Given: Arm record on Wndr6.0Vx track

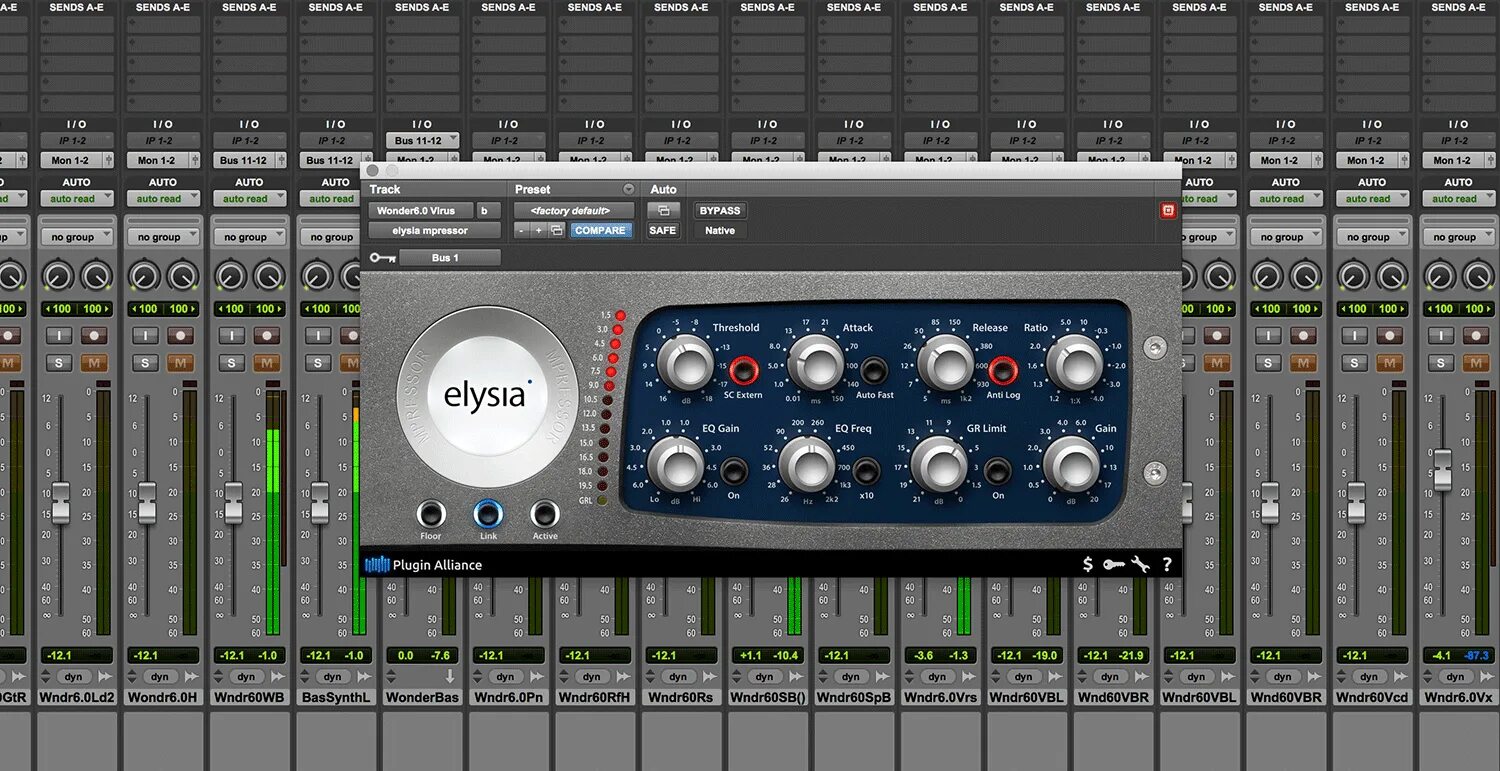Looking at the screenshot, I should coord(1476,336).
